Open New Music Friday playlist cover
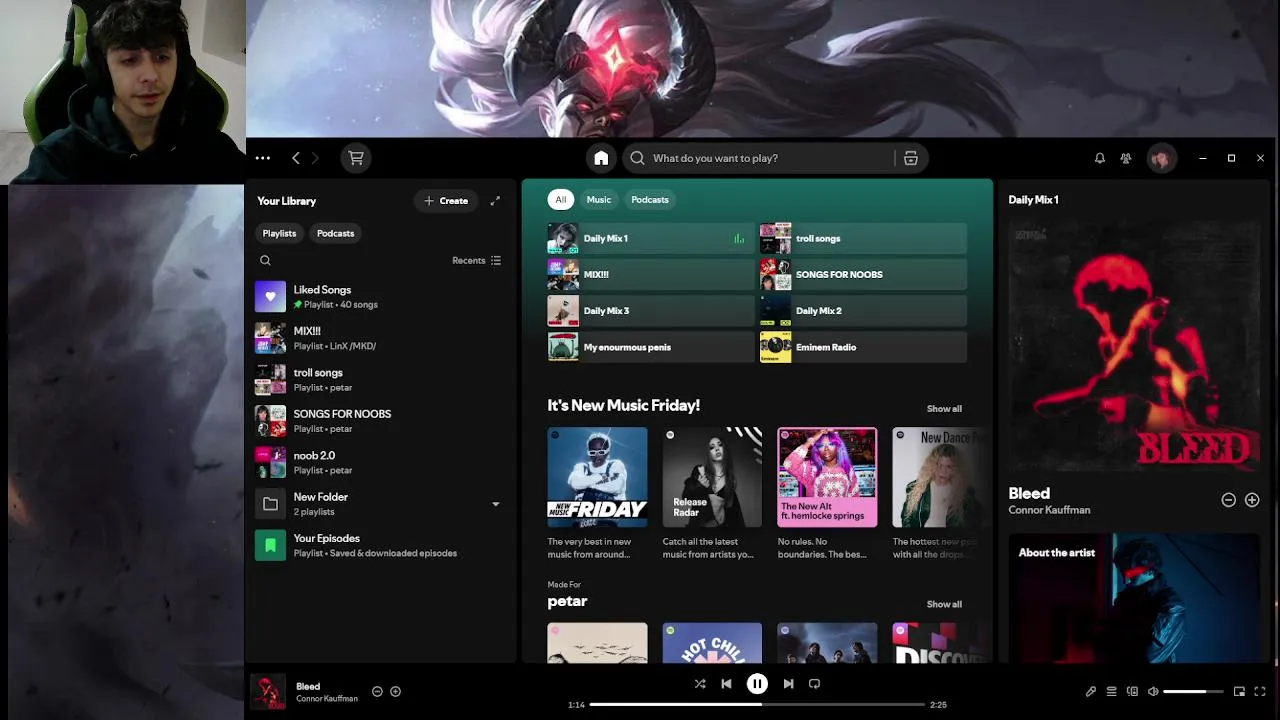 [x=597, y=477]
